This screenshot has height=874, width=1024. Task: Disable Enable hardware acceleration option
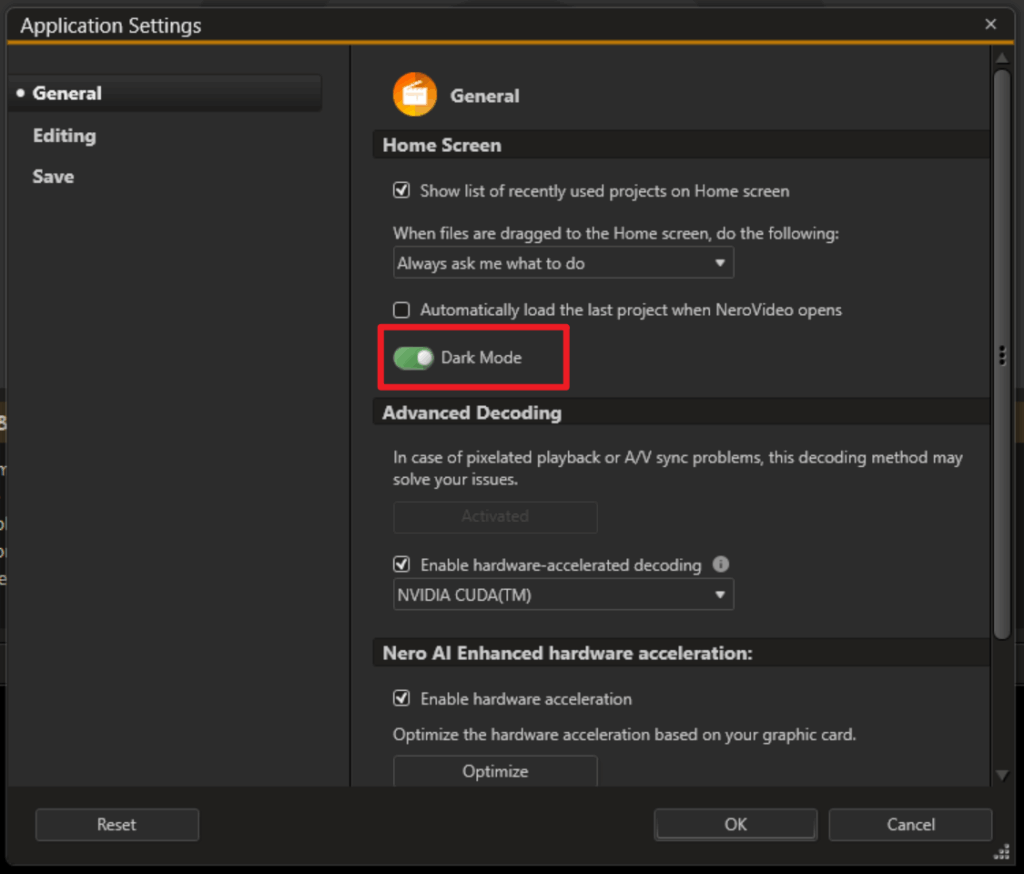(401, 699)
